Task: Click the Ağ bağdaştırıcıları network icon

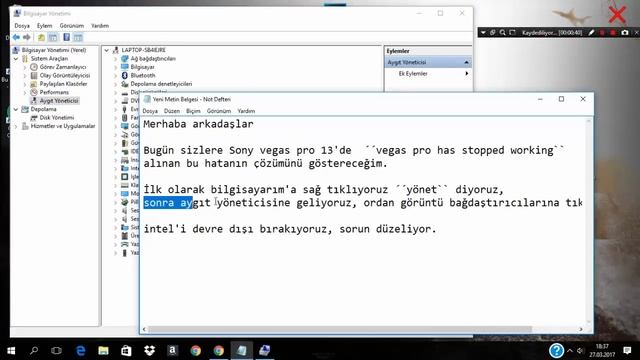Action: pyautogui.click(x=124, y=59)
